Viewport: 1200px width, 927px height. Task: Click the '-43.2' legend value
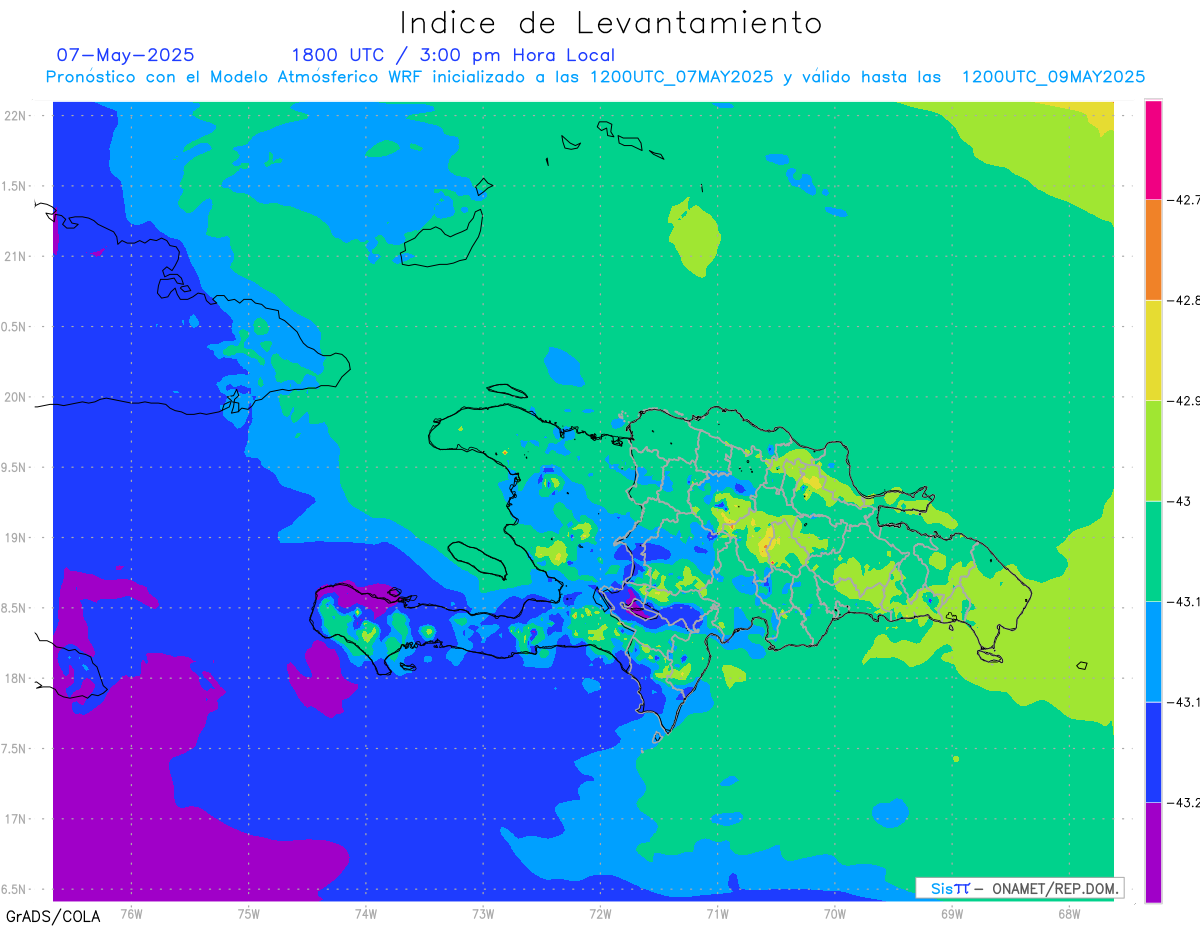[x=1183, y=803]
